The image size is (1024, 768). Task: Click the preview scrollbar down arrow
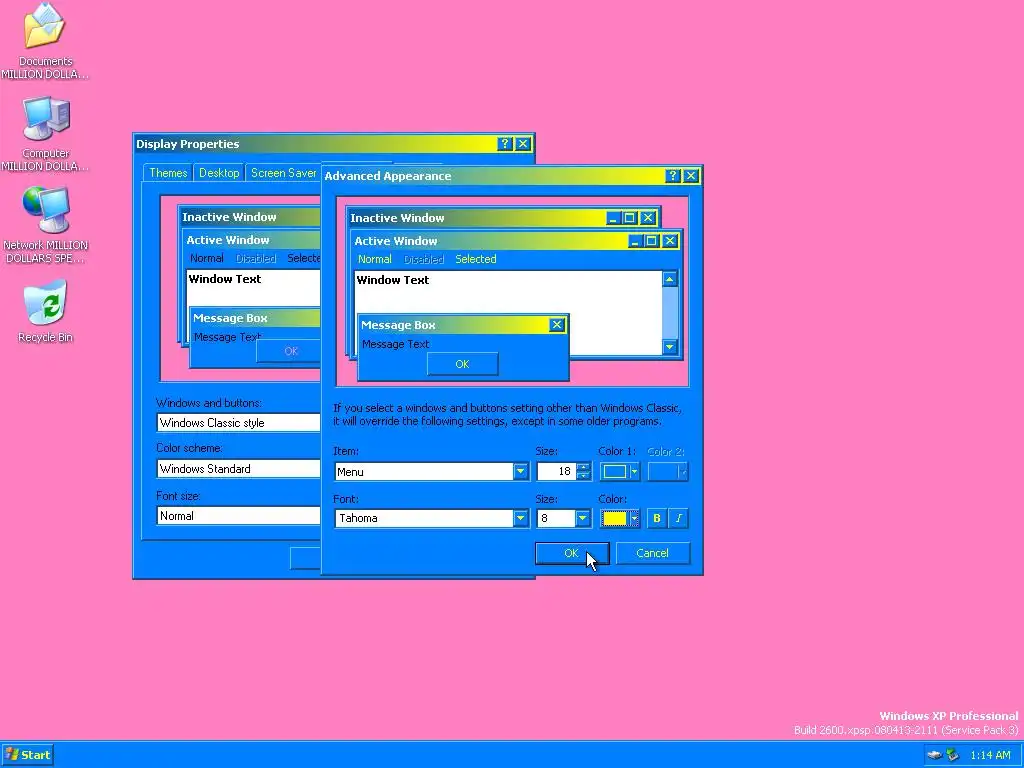[x=669, y=347]
